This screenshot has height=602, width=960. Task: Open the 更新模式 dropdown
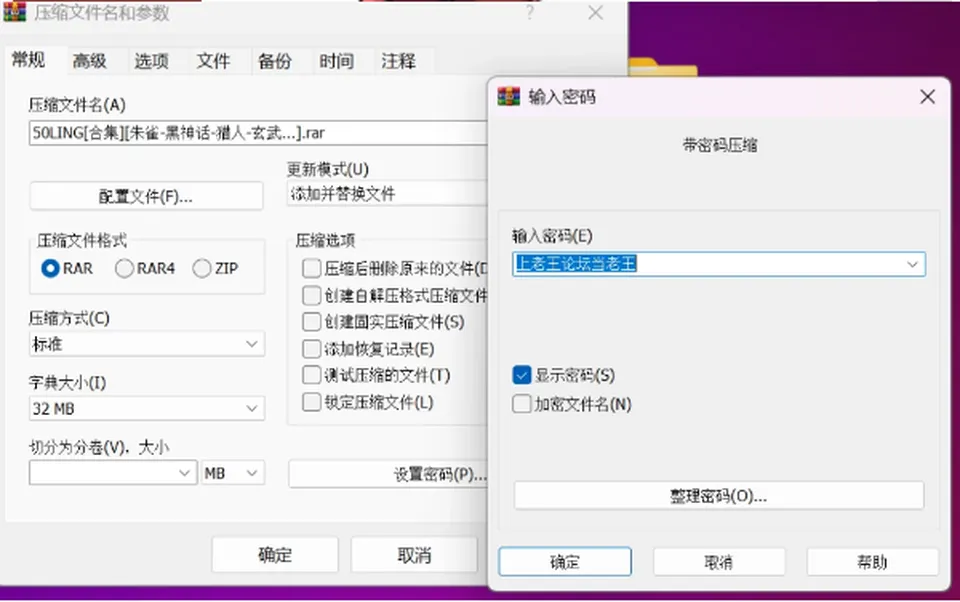(387, 194)
